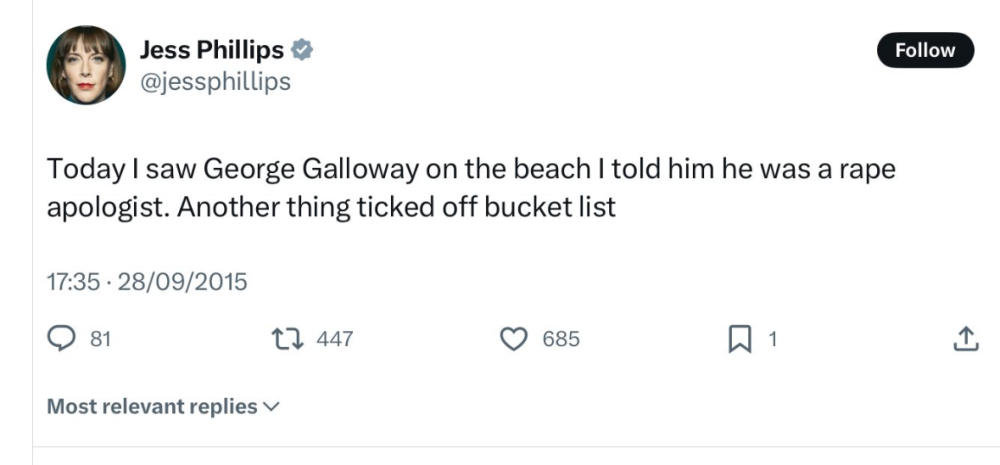1000x465 pixels.
Task: Bookmark the tweet using the bookmark icon
Action: [739, 340]
